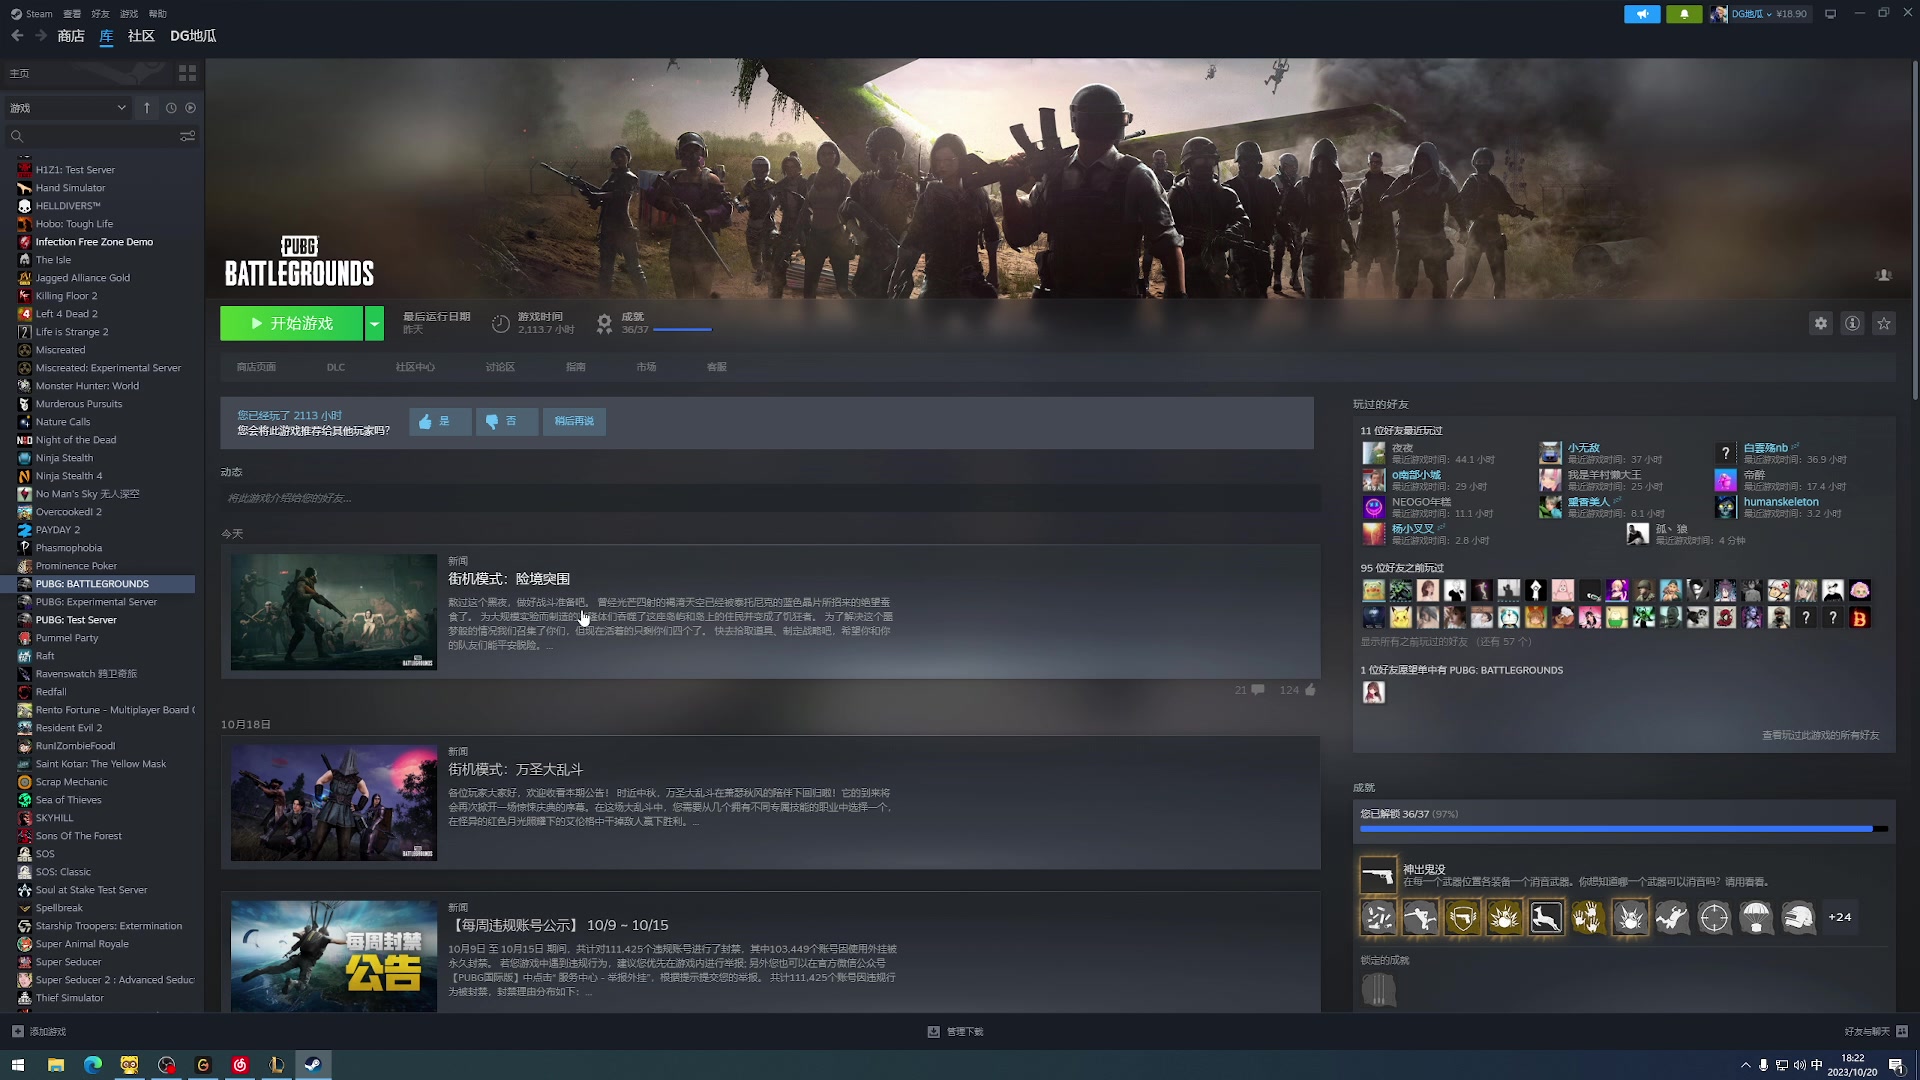The width and height of the screenshot is (1920, 1080).
Task: Start the game with 开始游戏
Action: 292,323
